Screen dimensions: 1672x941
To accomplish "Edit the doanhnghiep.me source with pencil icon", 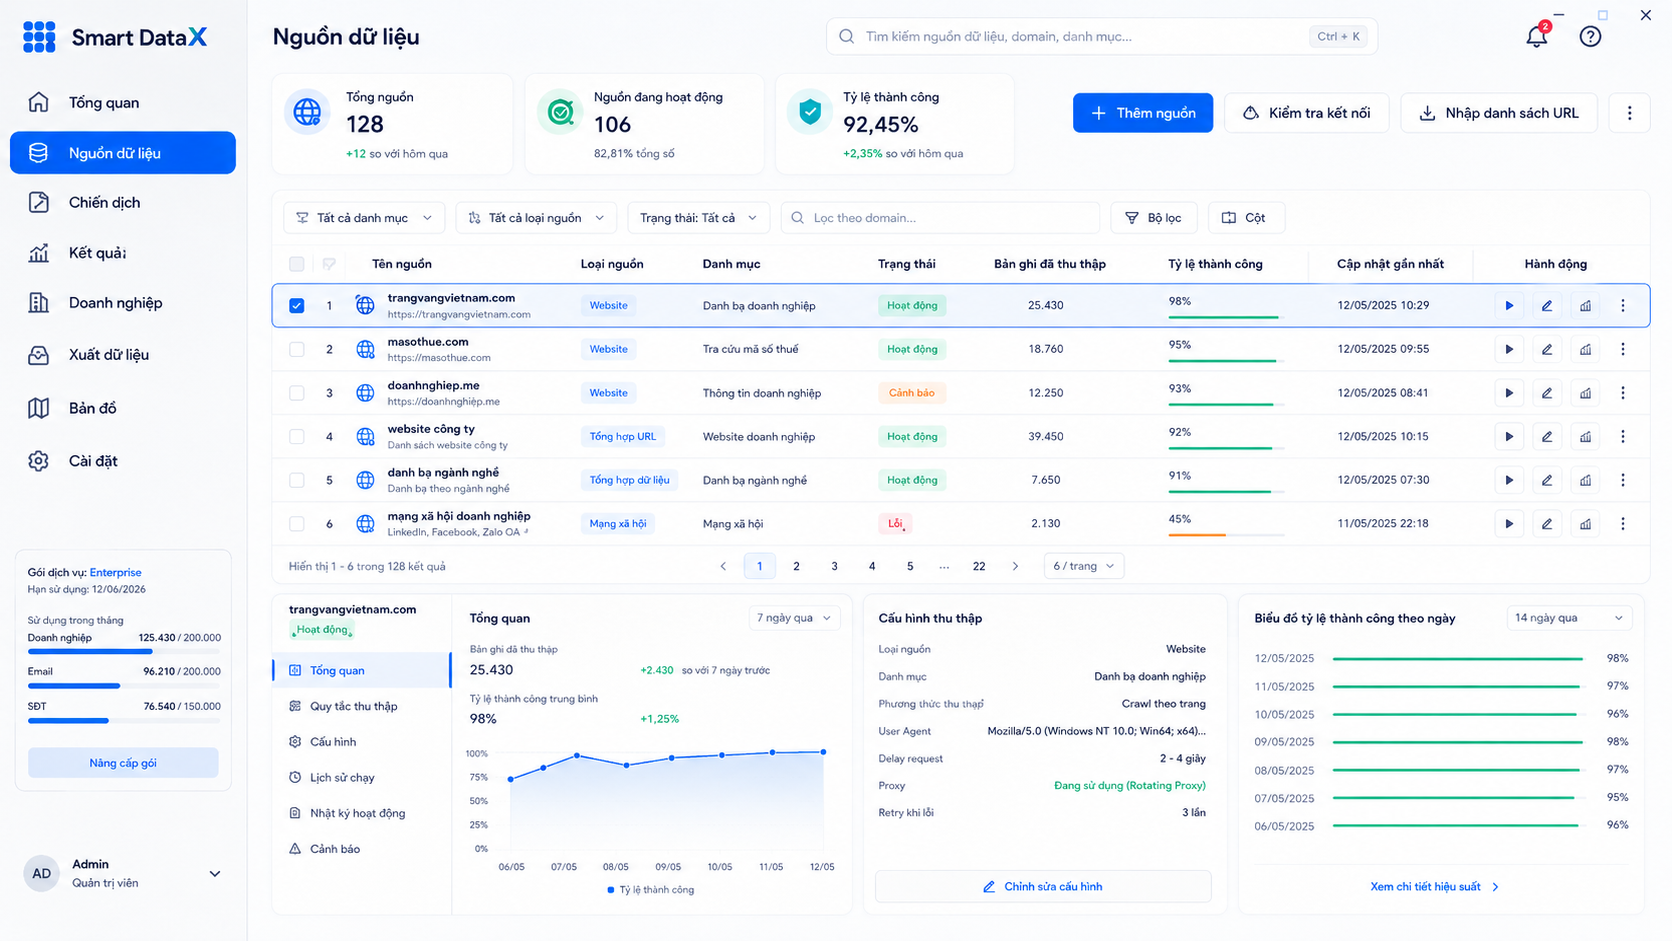I will (x=1547, y=393).
